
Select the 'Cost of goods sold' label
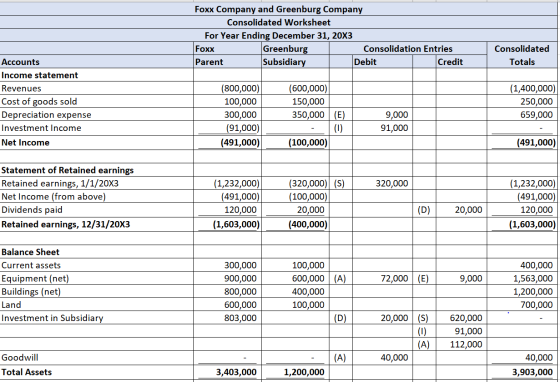(39, 102)
